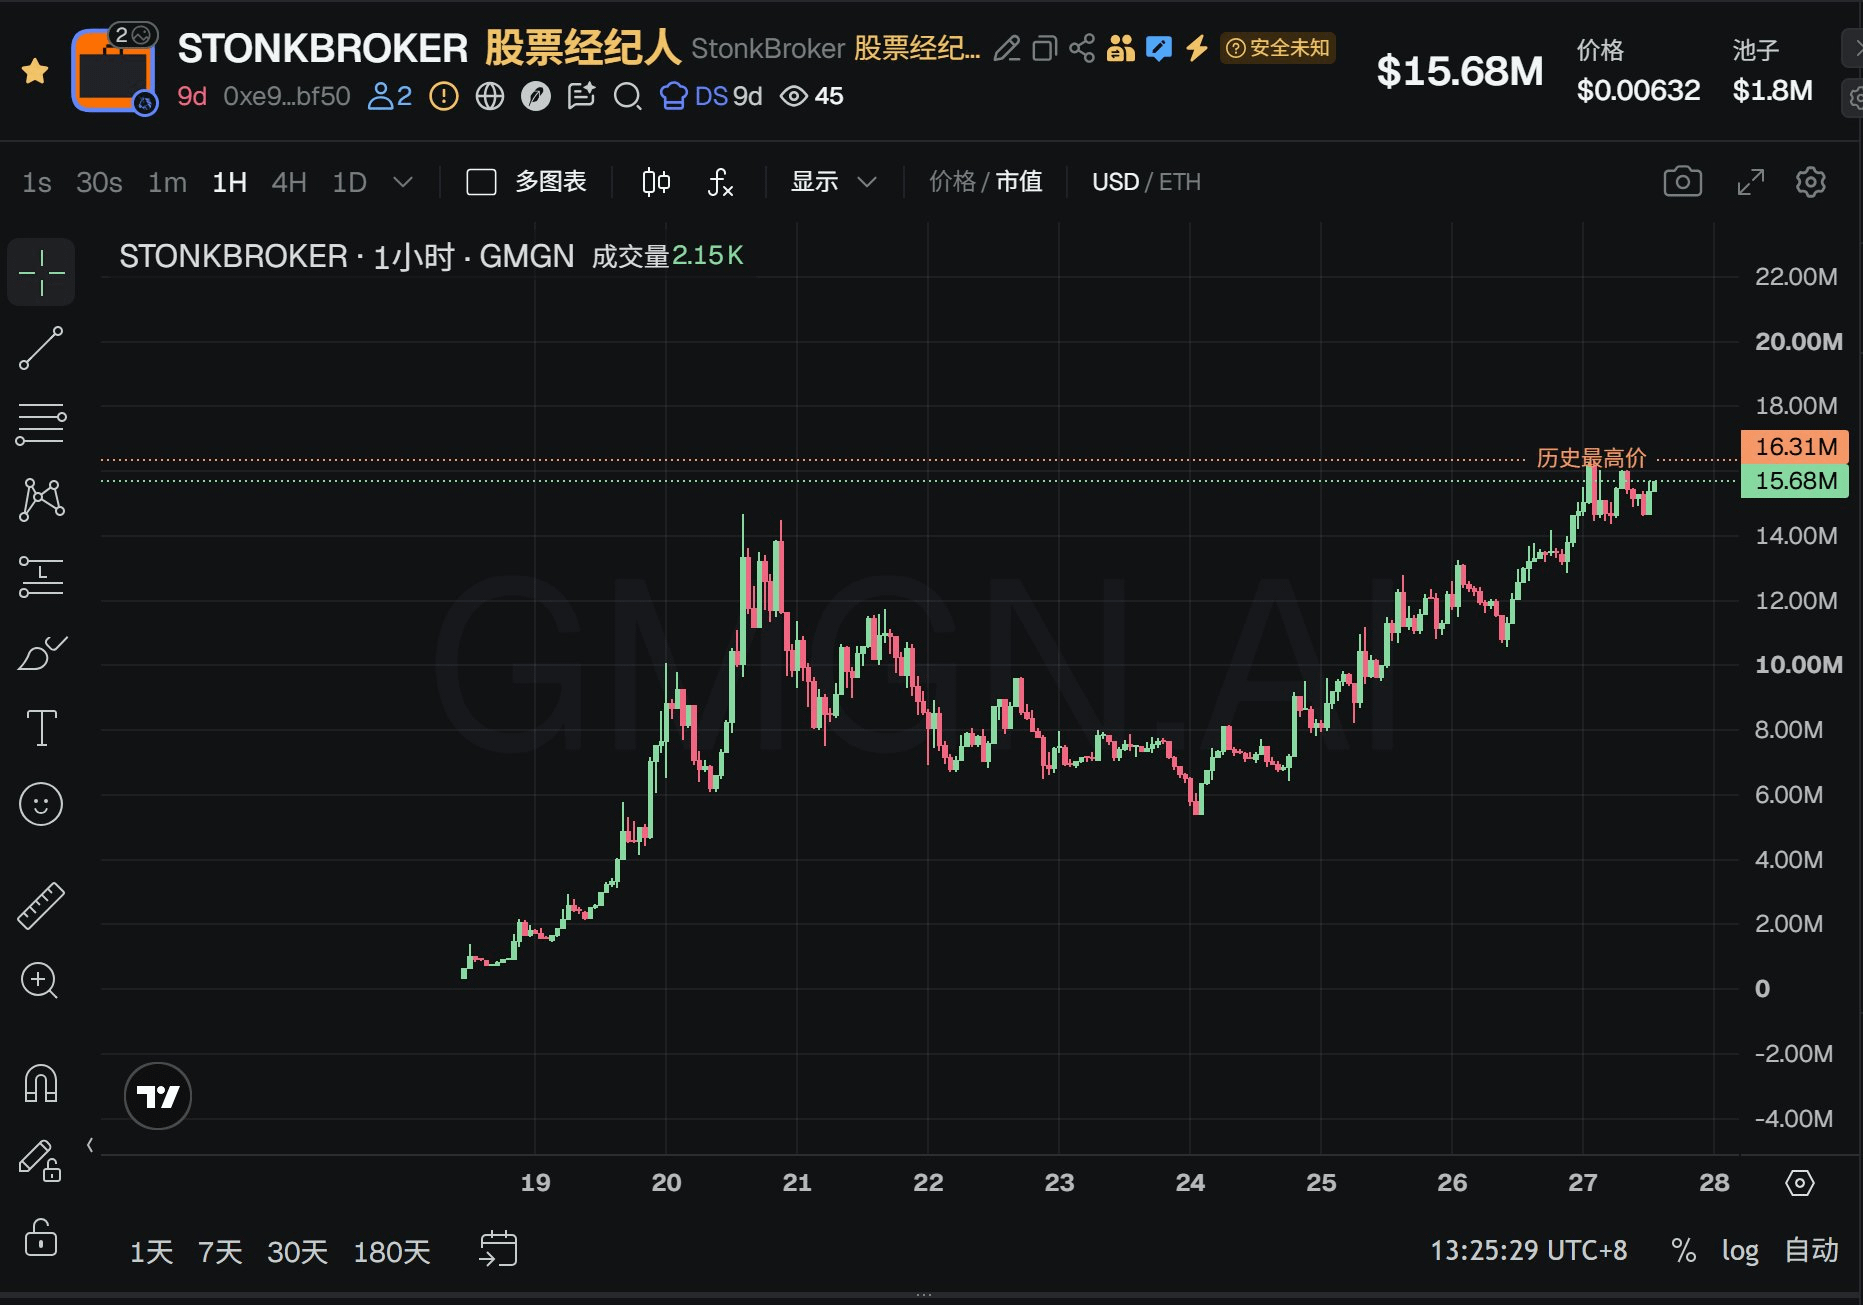The width and height of the screenshot is (1863, 1305).
Task: Open the 安全未知 security badge
Action: click(1278, 48)
